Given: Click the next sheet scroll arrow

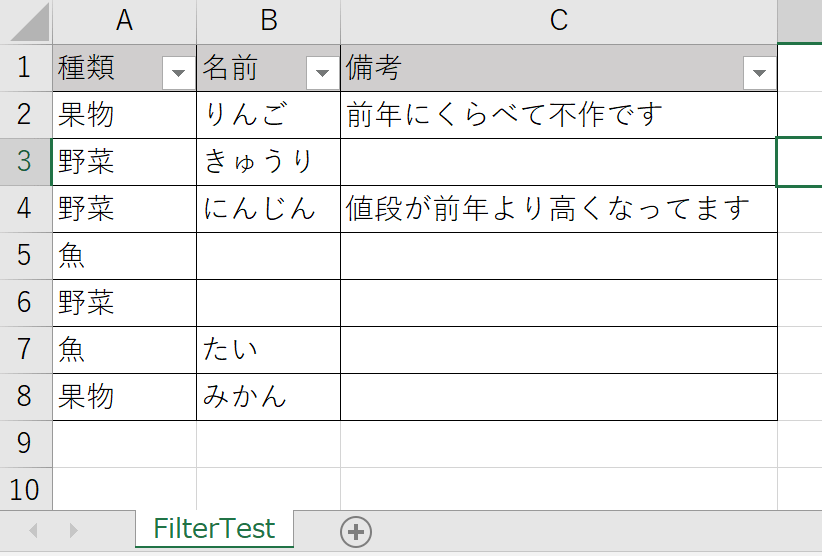Looking at the screenshot, I should (x=72, y=531).
